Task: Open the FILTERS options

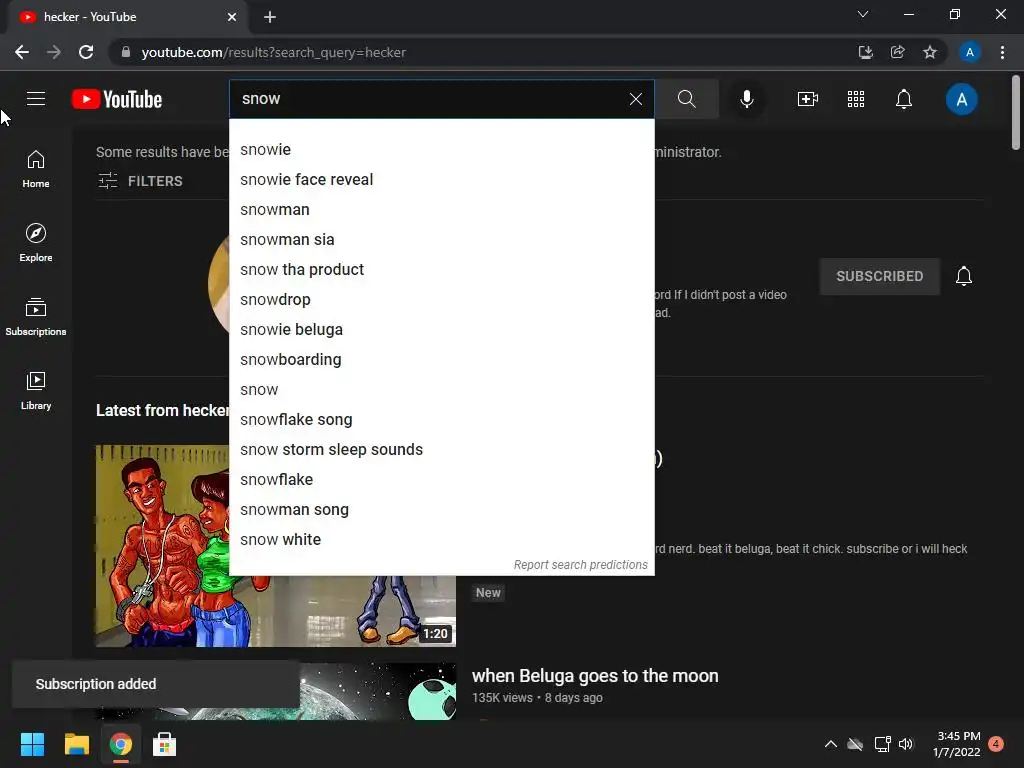Action: click(x=140, y=181)
